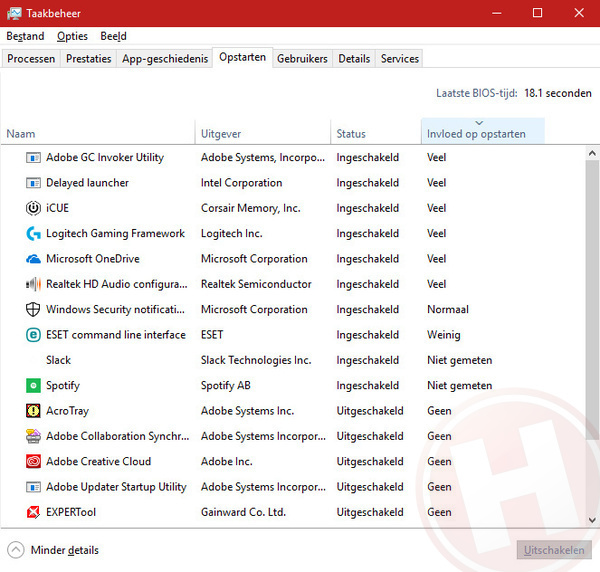Click the EXPERTool icon

coord(33,512)
